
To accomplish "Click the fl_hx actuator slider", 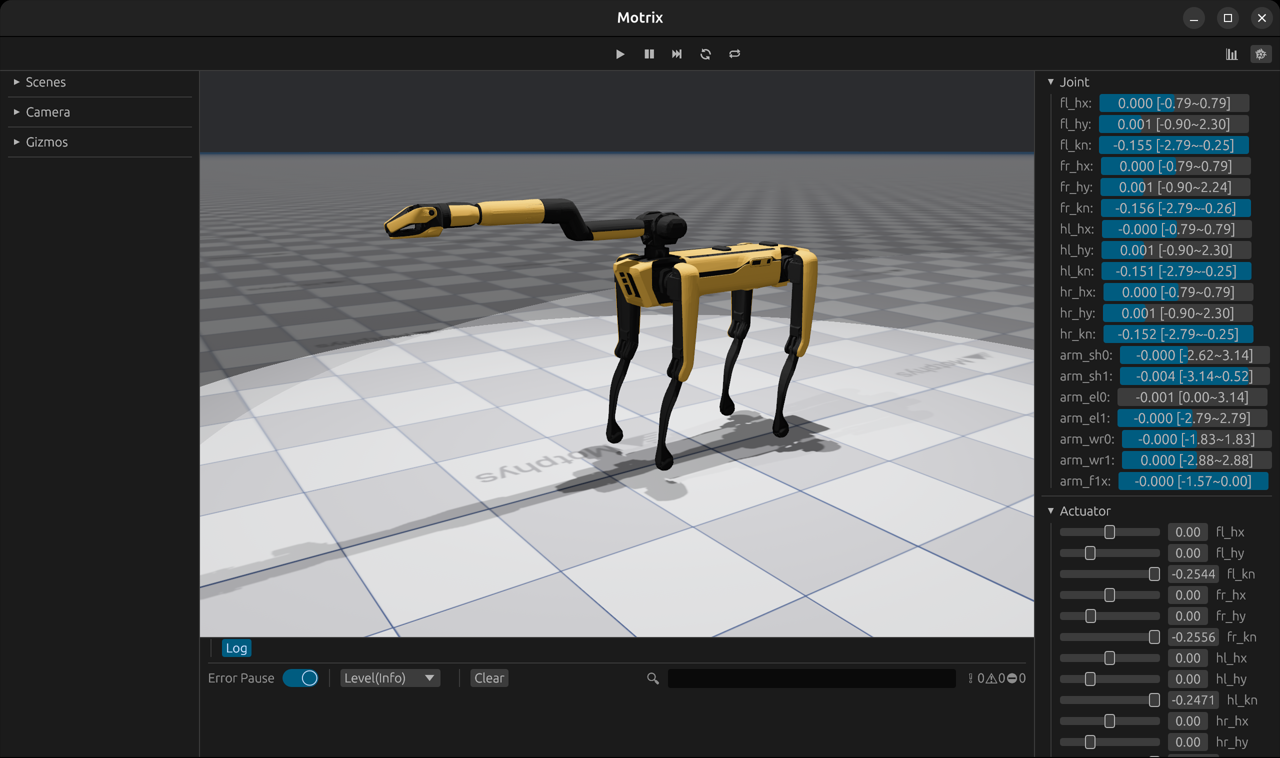I will (1110, 532).
